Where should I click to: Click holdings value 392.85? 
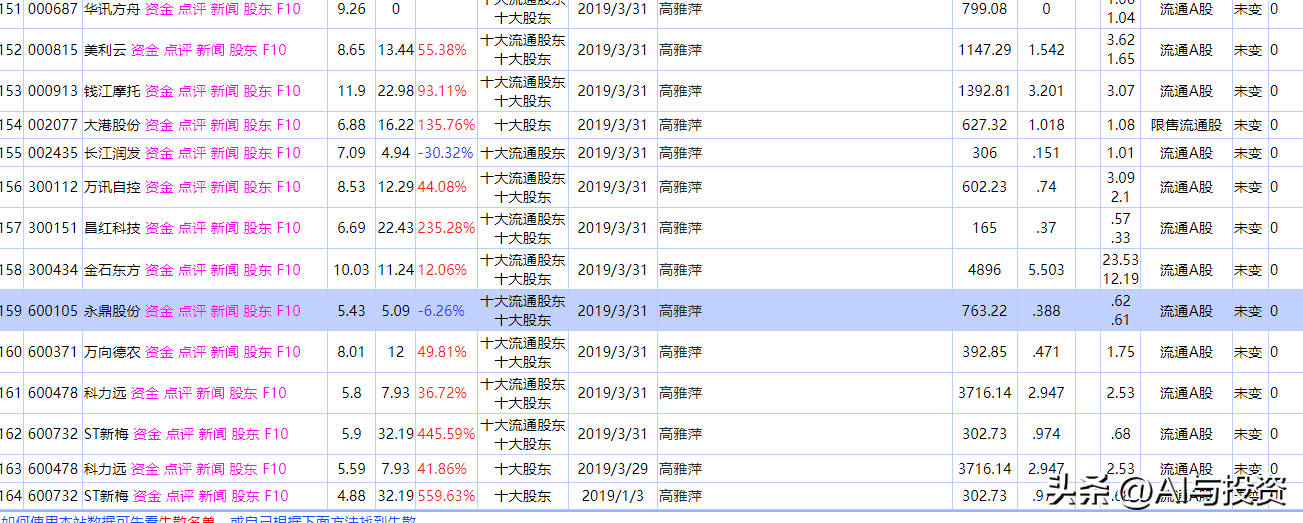coord(984,352)
